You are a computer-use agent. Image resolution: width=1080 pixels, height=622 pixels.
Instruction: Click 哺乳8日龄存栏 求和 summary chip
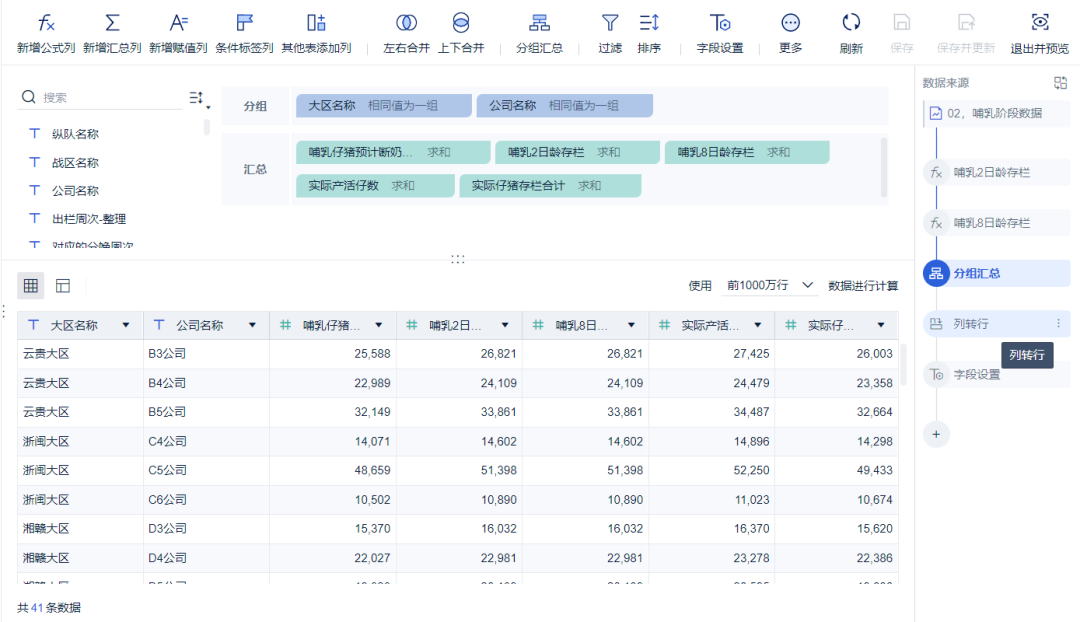pyautogui.click(x=747, y=152)
